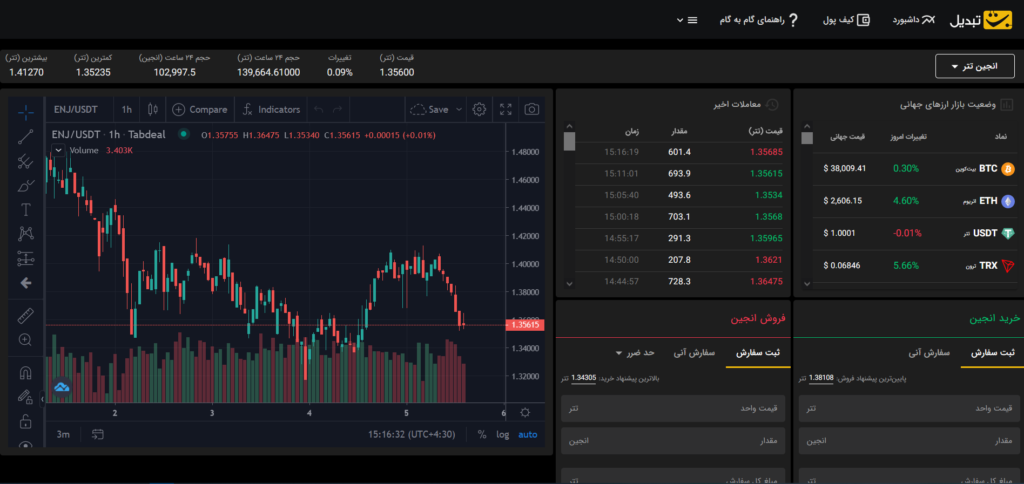Toggle log scale on chart
The height and width of the screenshot is (484, 1024).
[x=502, y=434]
